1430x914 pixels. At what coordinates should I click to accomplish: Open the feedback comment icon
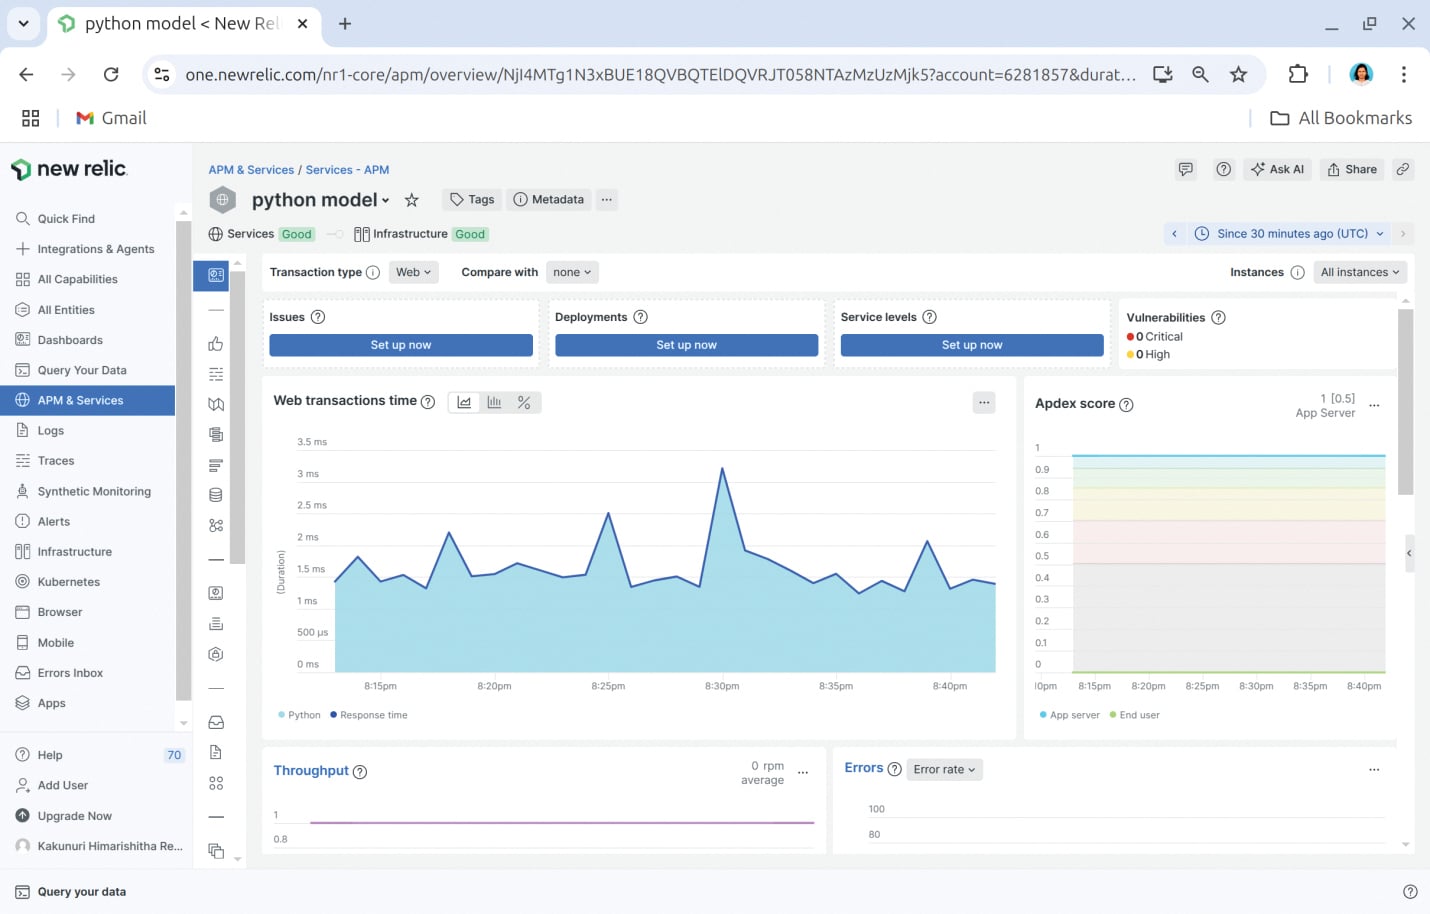[x=1185, y=170]
